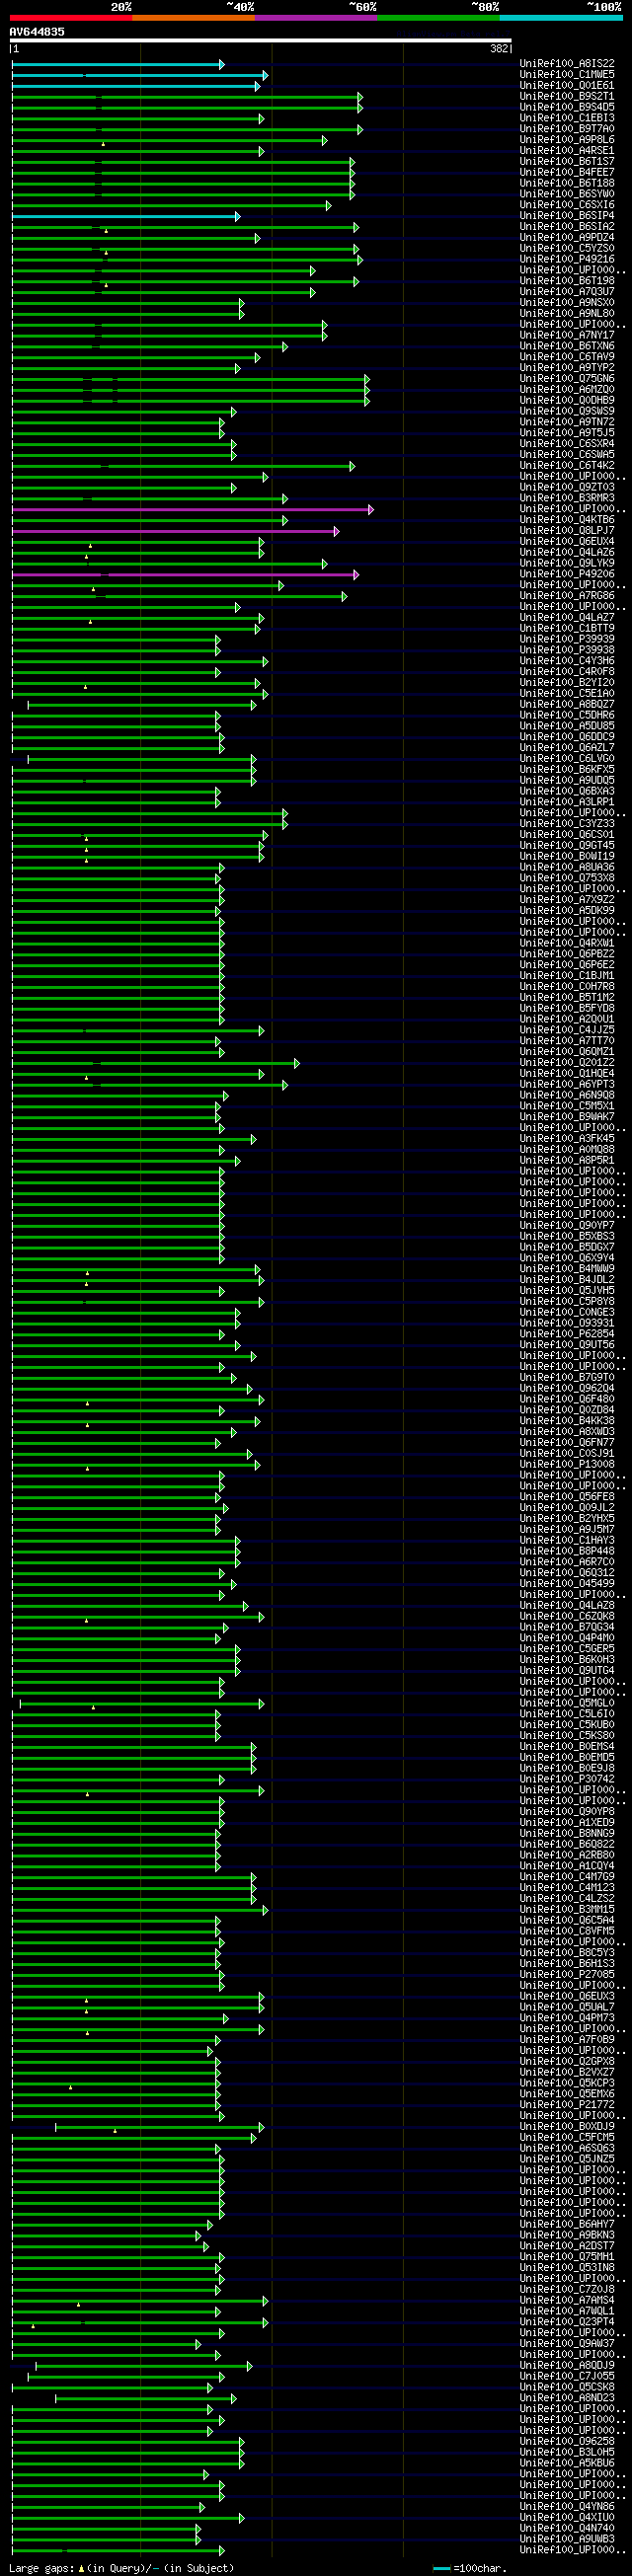Click the cyan alignment bar for UniRef100_B6SIP4

(126, 216)
